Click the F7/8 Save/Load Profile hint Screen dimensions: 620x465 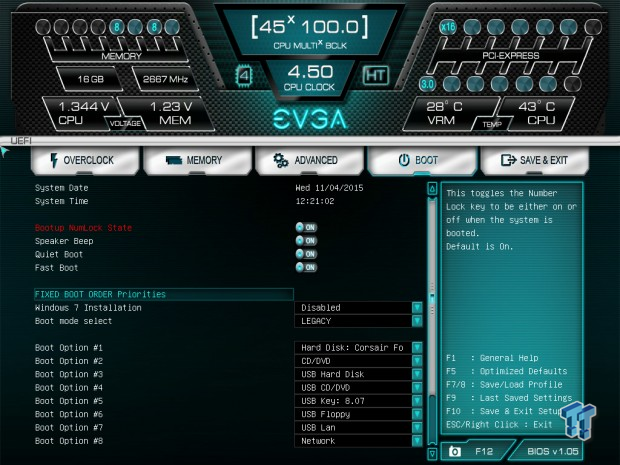point(504,385)
